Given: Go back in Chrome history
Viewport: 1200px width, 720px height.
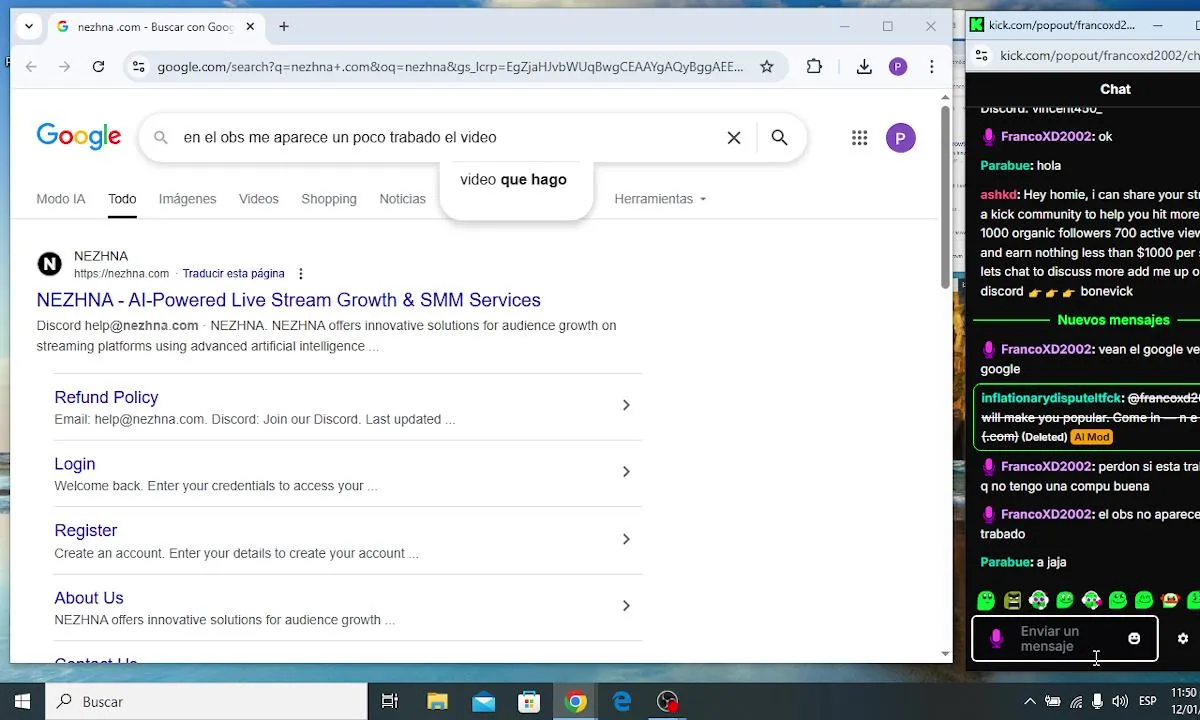Looking at the screenshot, I should pos(31,67).
